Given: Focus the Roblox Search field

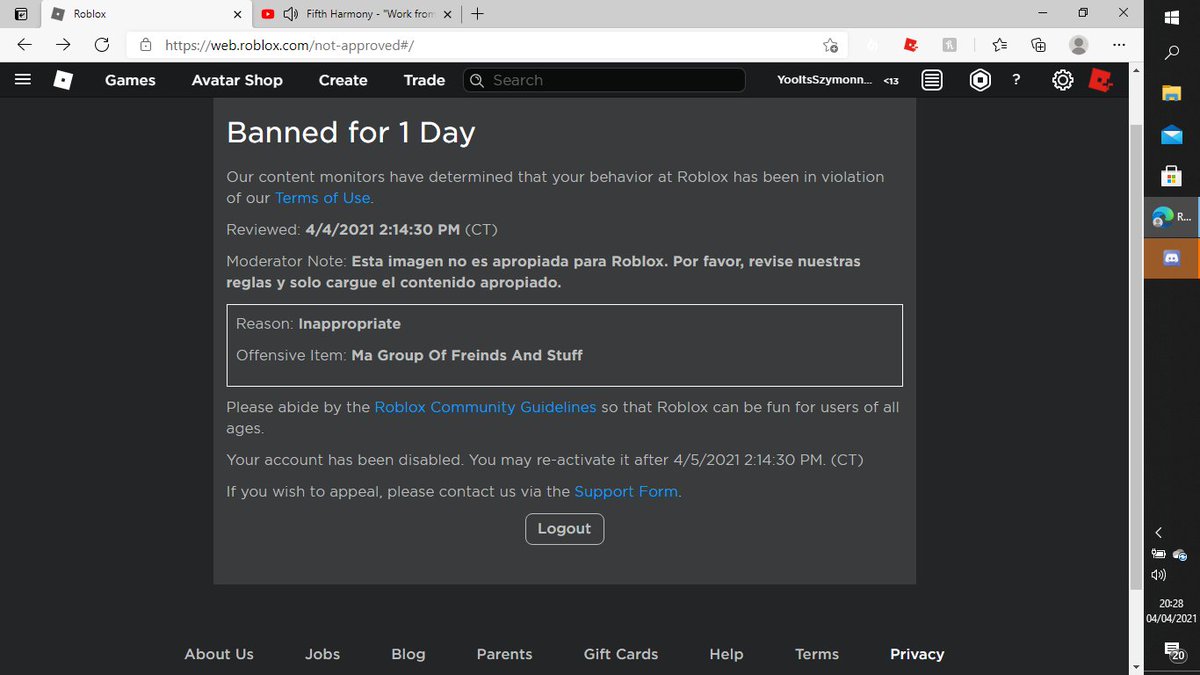Looking at the screenshot, I should (604, 80).
